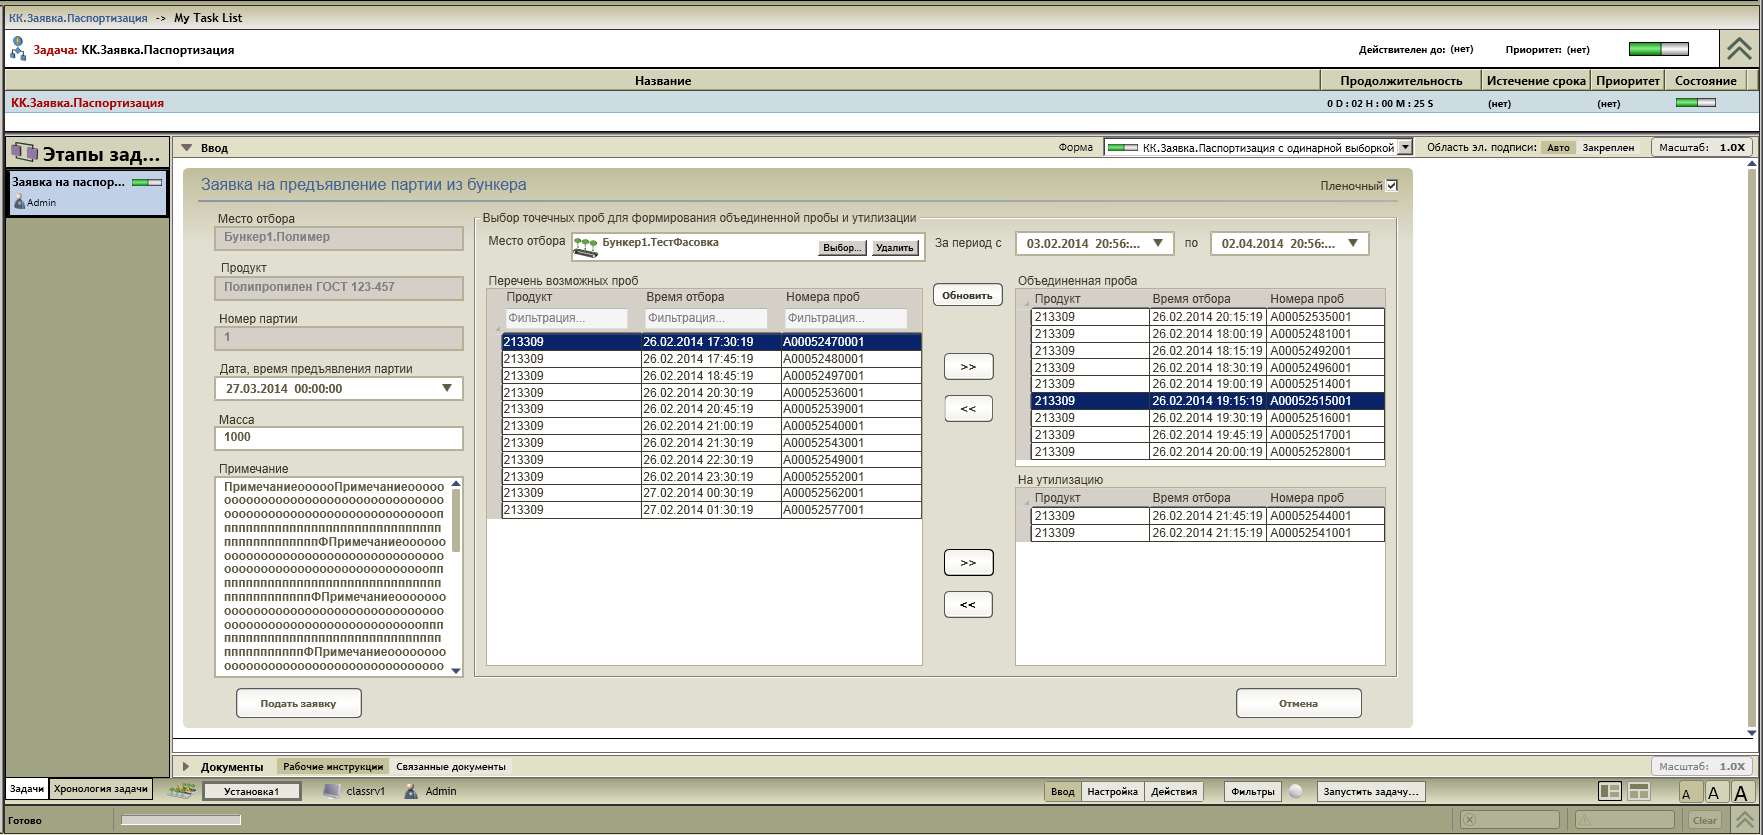Click the Примечание scrollbar down arrow

click(x=457, y=671)
